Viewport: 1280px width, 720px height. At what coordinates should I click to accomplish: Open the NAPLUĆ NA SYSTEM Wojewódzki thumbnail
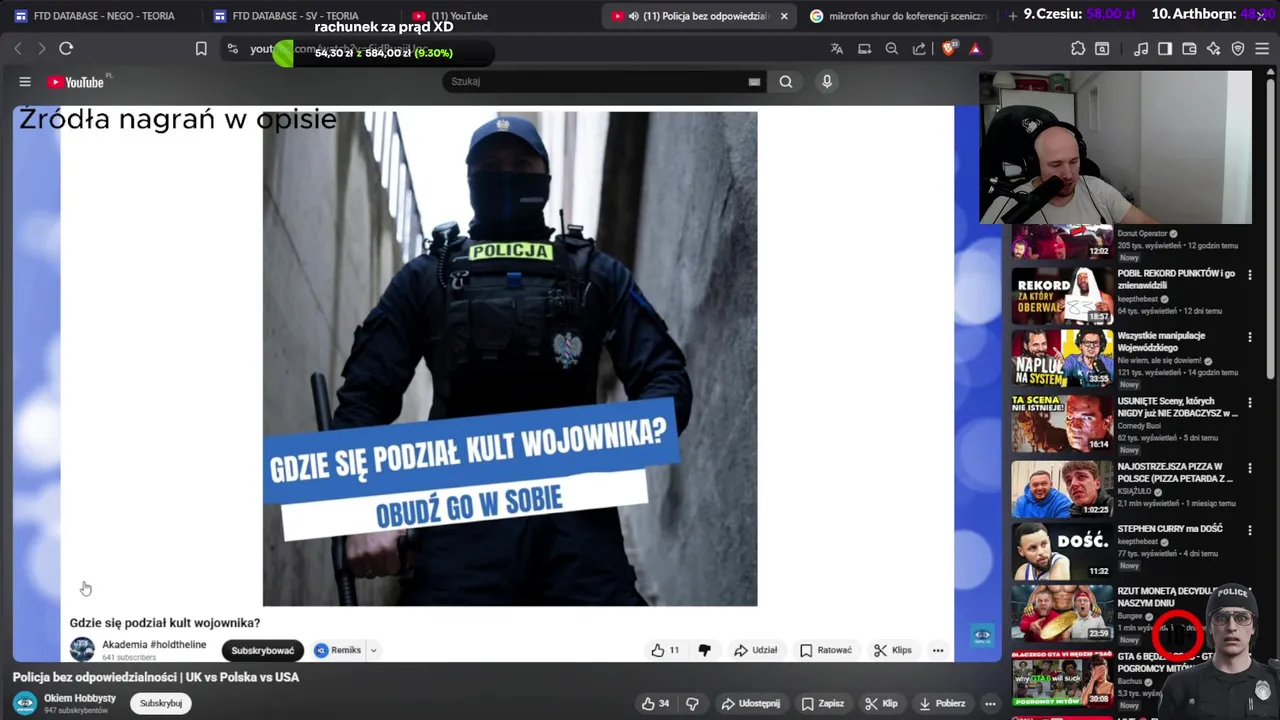[1062, 358]
